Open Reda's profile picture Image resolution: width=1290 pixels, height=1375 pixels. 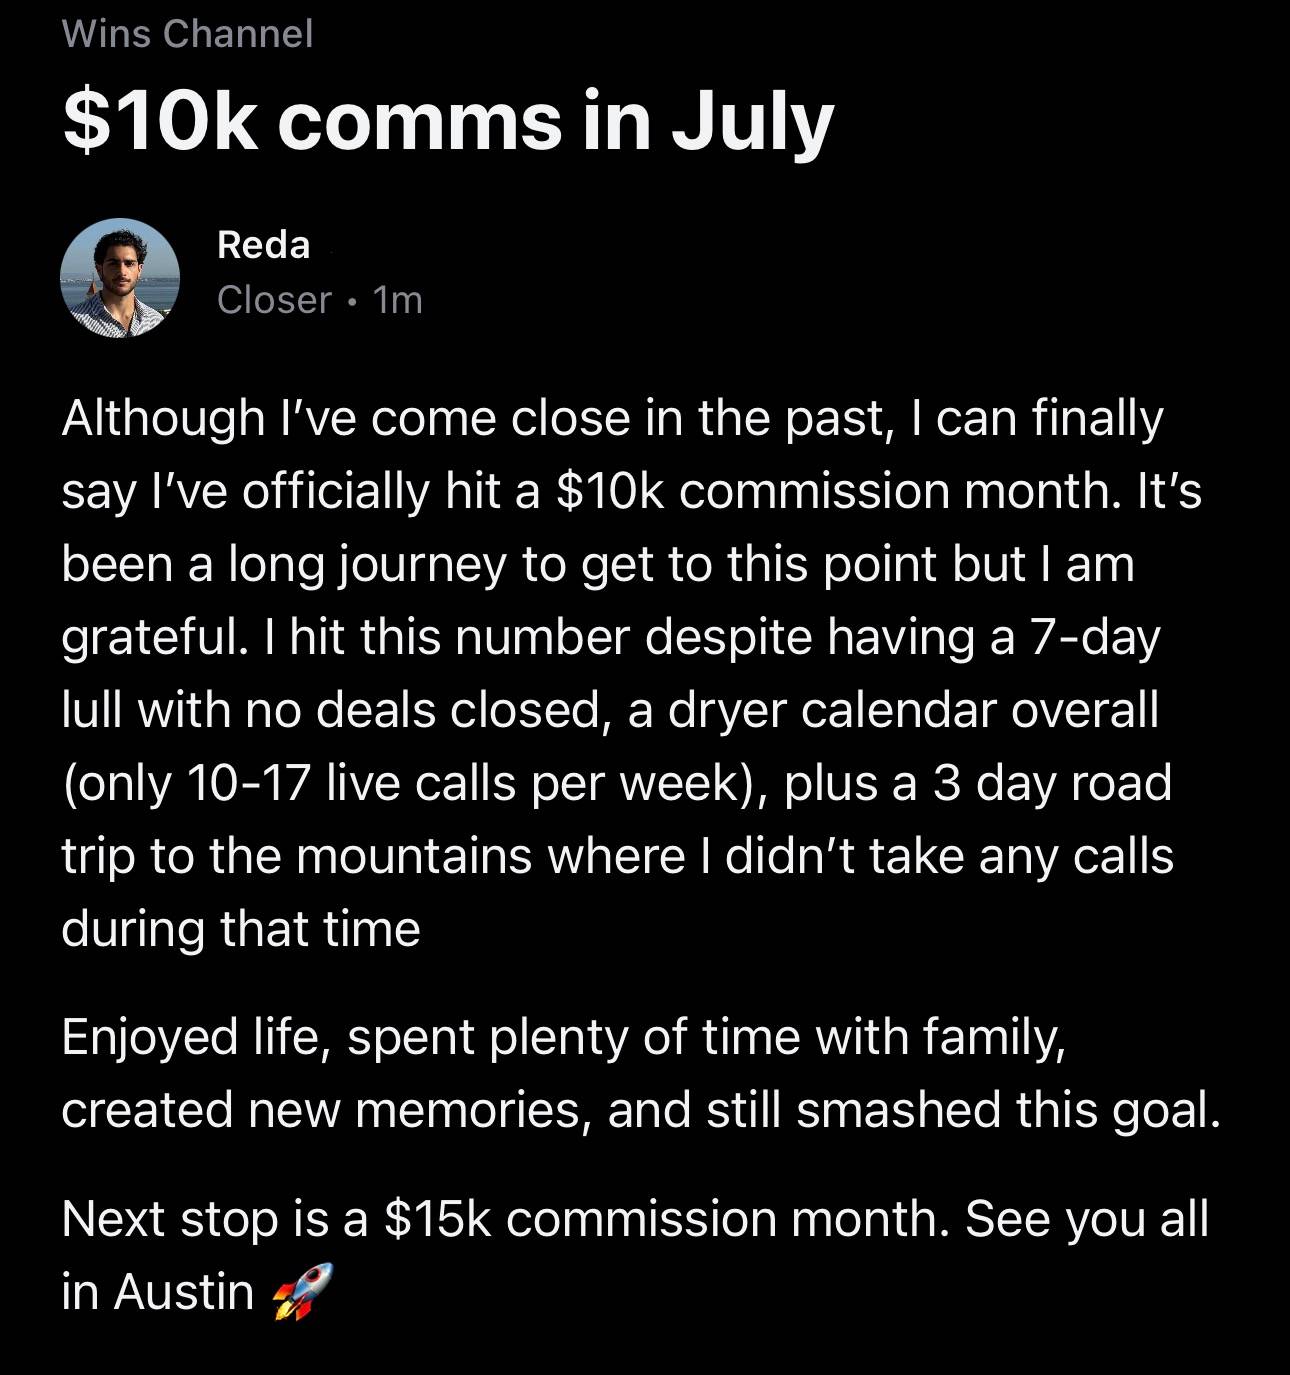click(x=119, y=278)
